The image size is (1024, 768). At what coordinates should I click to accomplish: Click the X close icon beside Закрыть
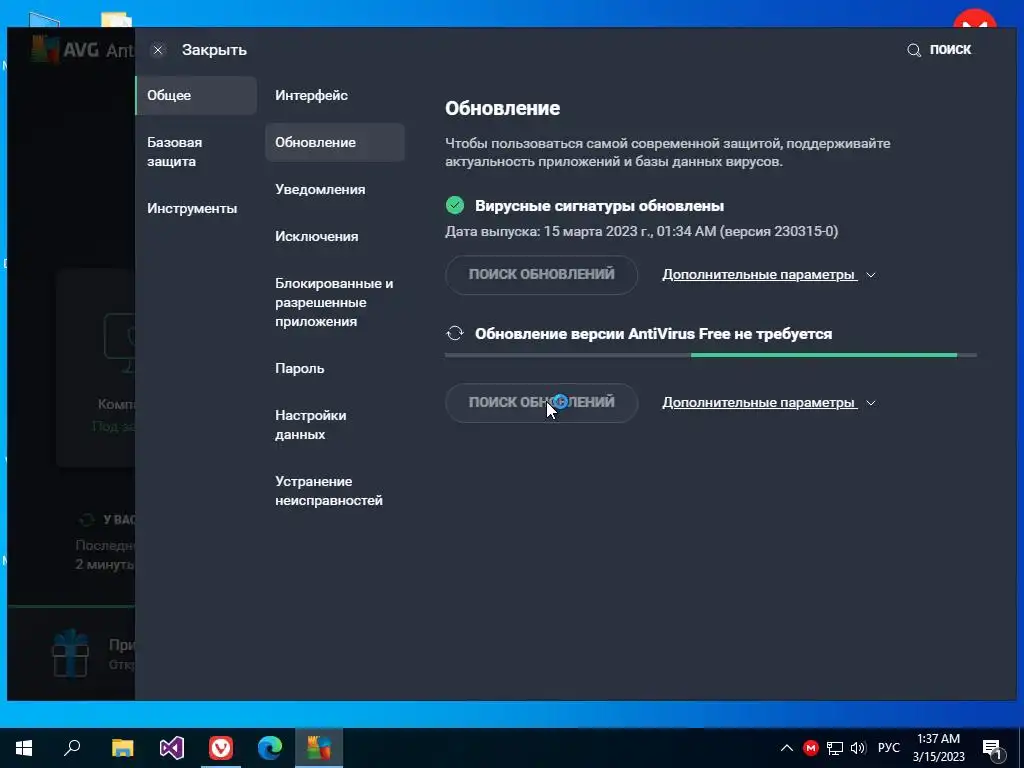click(158, 50)
